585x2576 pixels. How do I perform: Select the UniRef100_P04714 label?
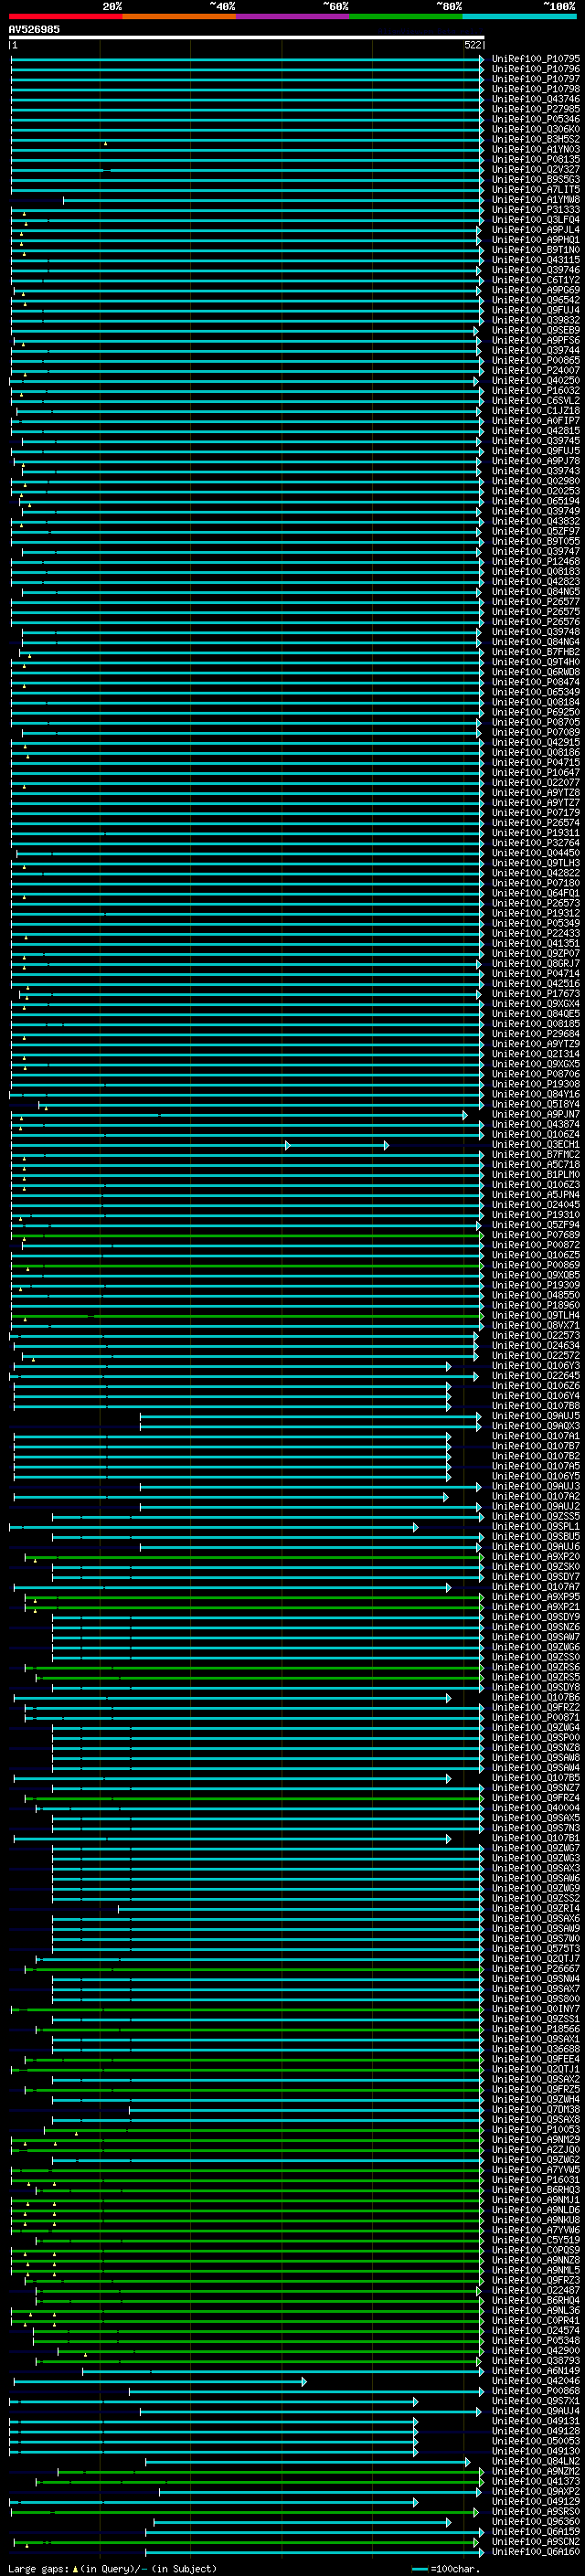click(536, 973)
